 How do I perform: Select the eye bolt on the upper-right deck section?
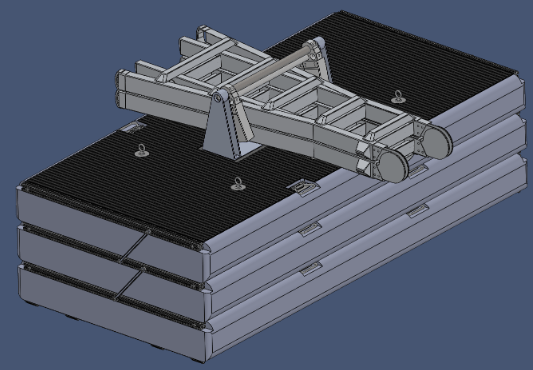(x=397, y=96)
